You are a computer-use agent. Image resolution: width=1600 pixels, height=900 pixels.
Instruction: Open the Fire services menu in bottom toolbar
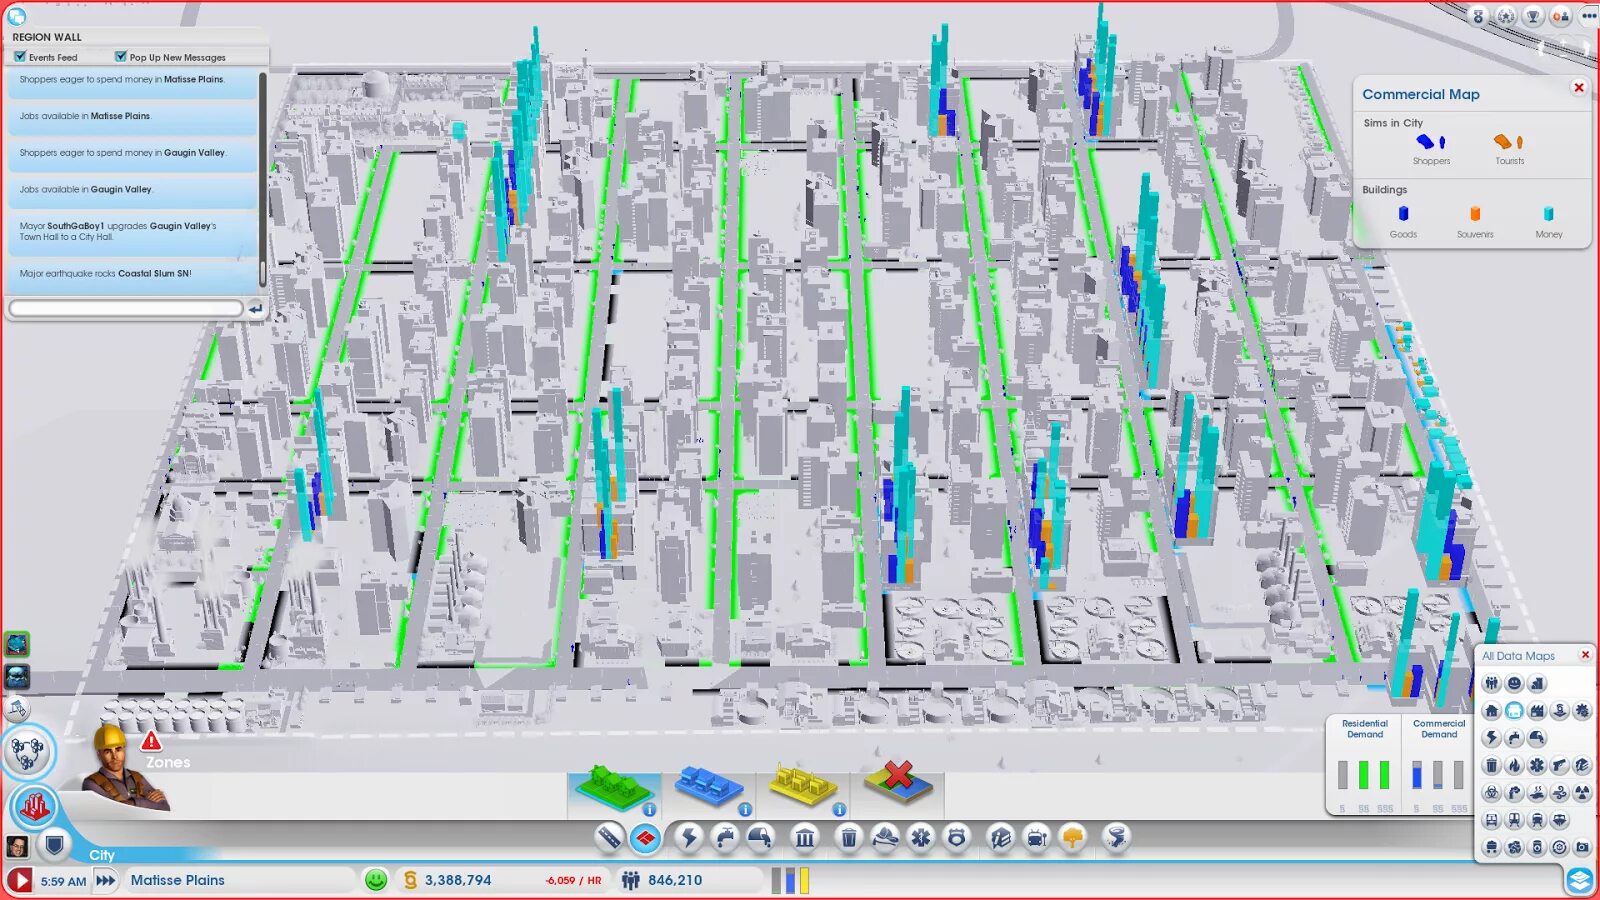885,837
